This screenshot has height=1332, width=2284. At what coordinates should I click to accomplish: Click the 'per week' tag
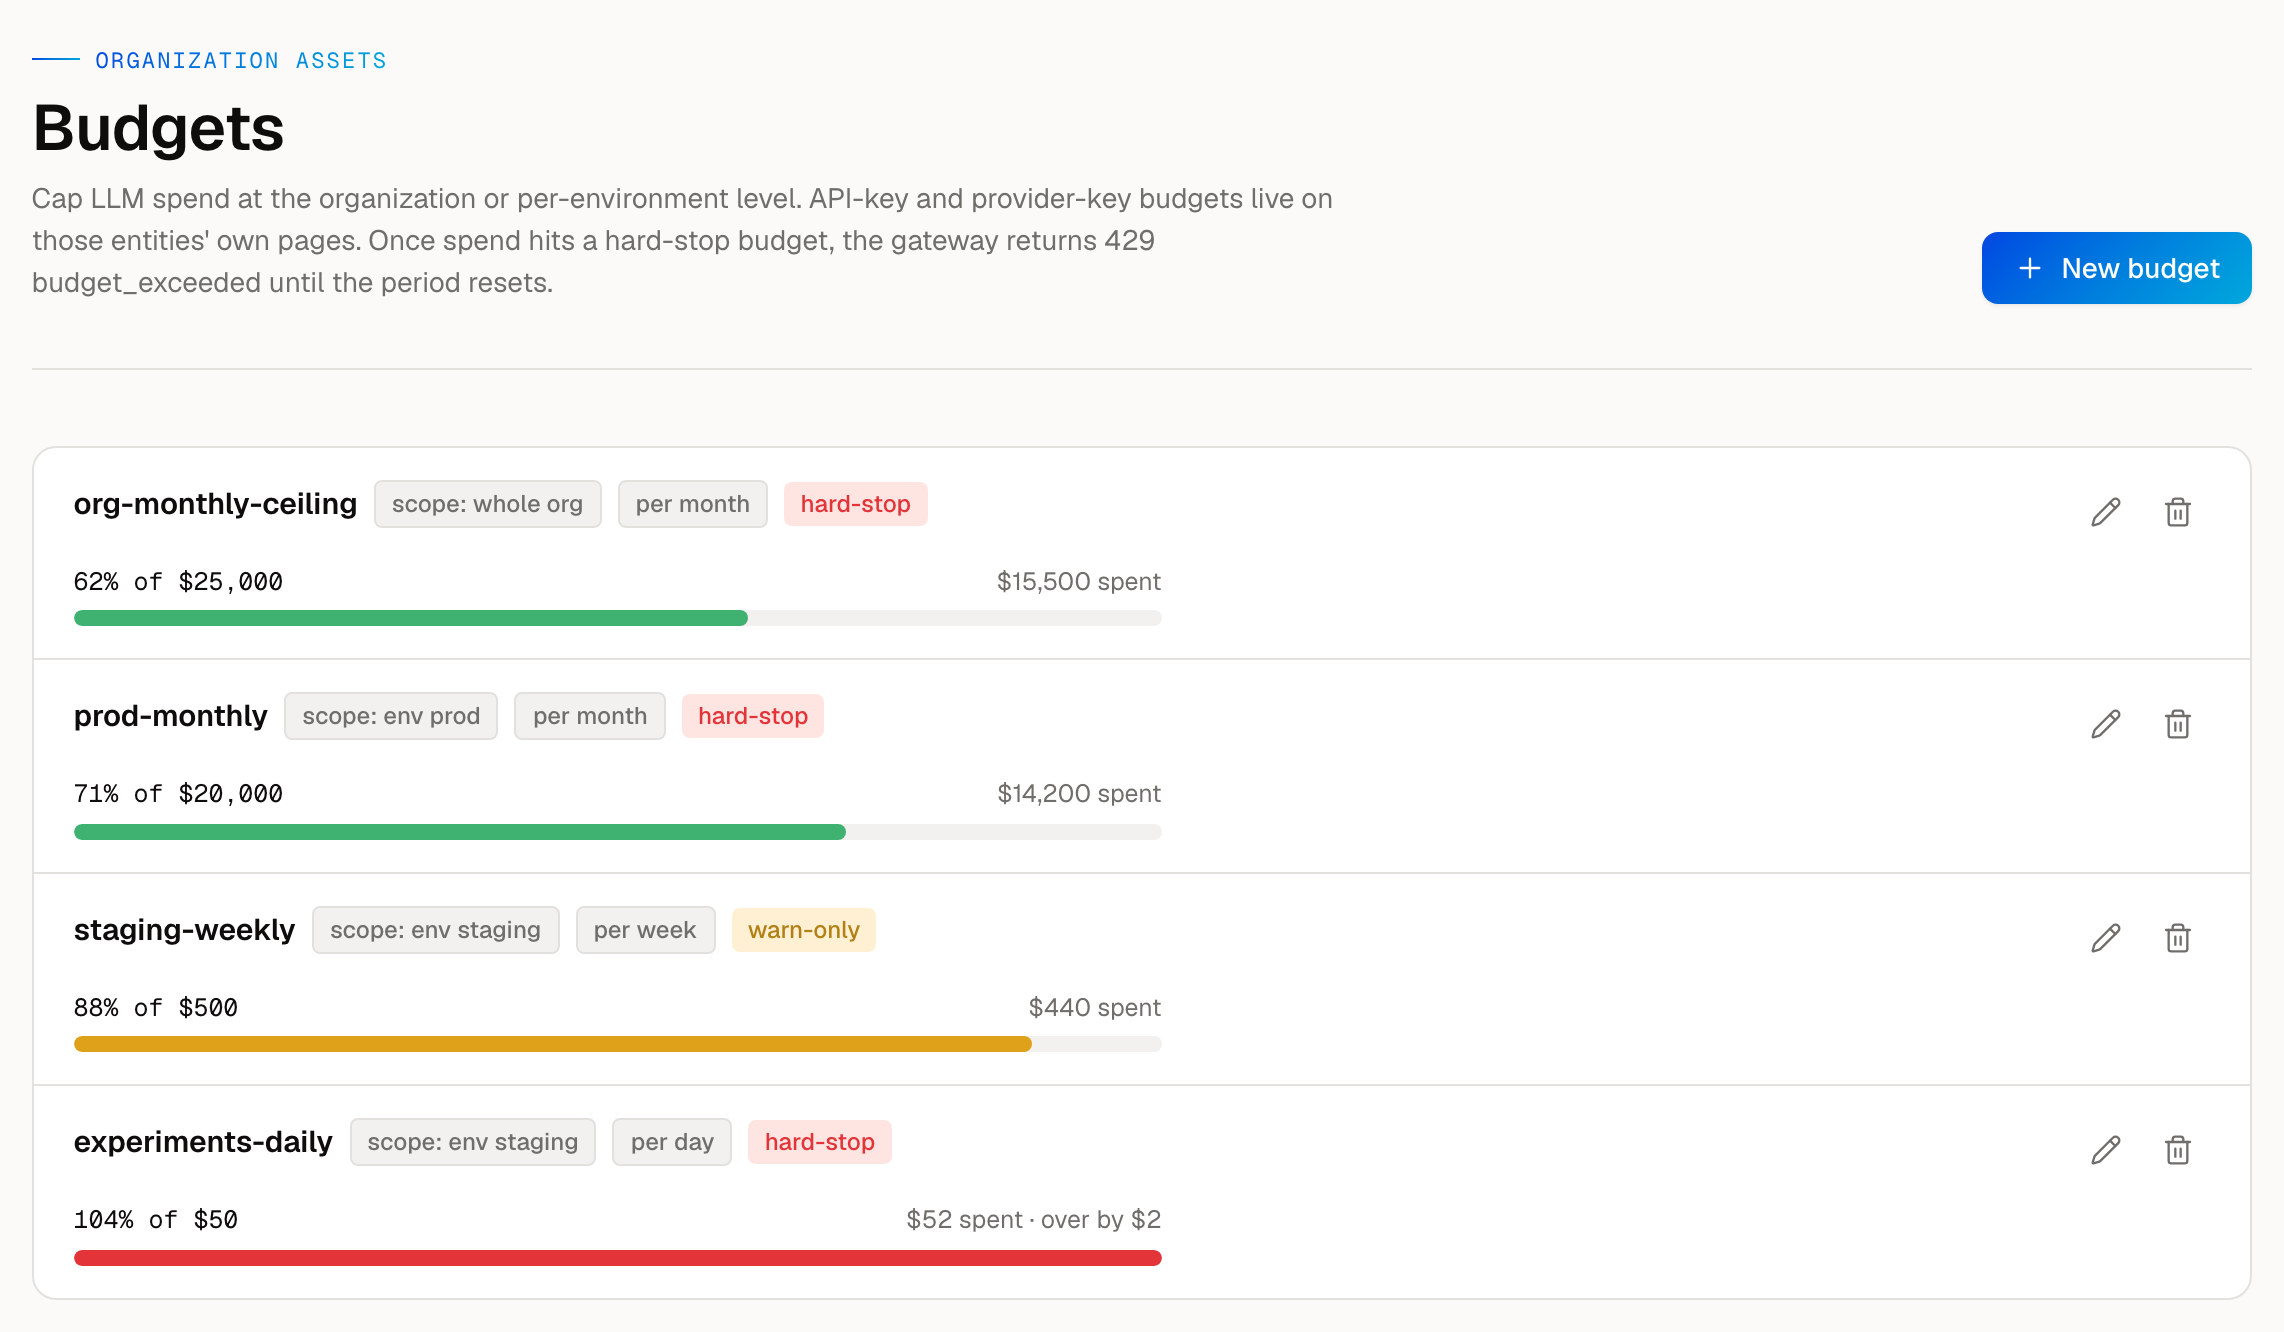pos(645,930)
